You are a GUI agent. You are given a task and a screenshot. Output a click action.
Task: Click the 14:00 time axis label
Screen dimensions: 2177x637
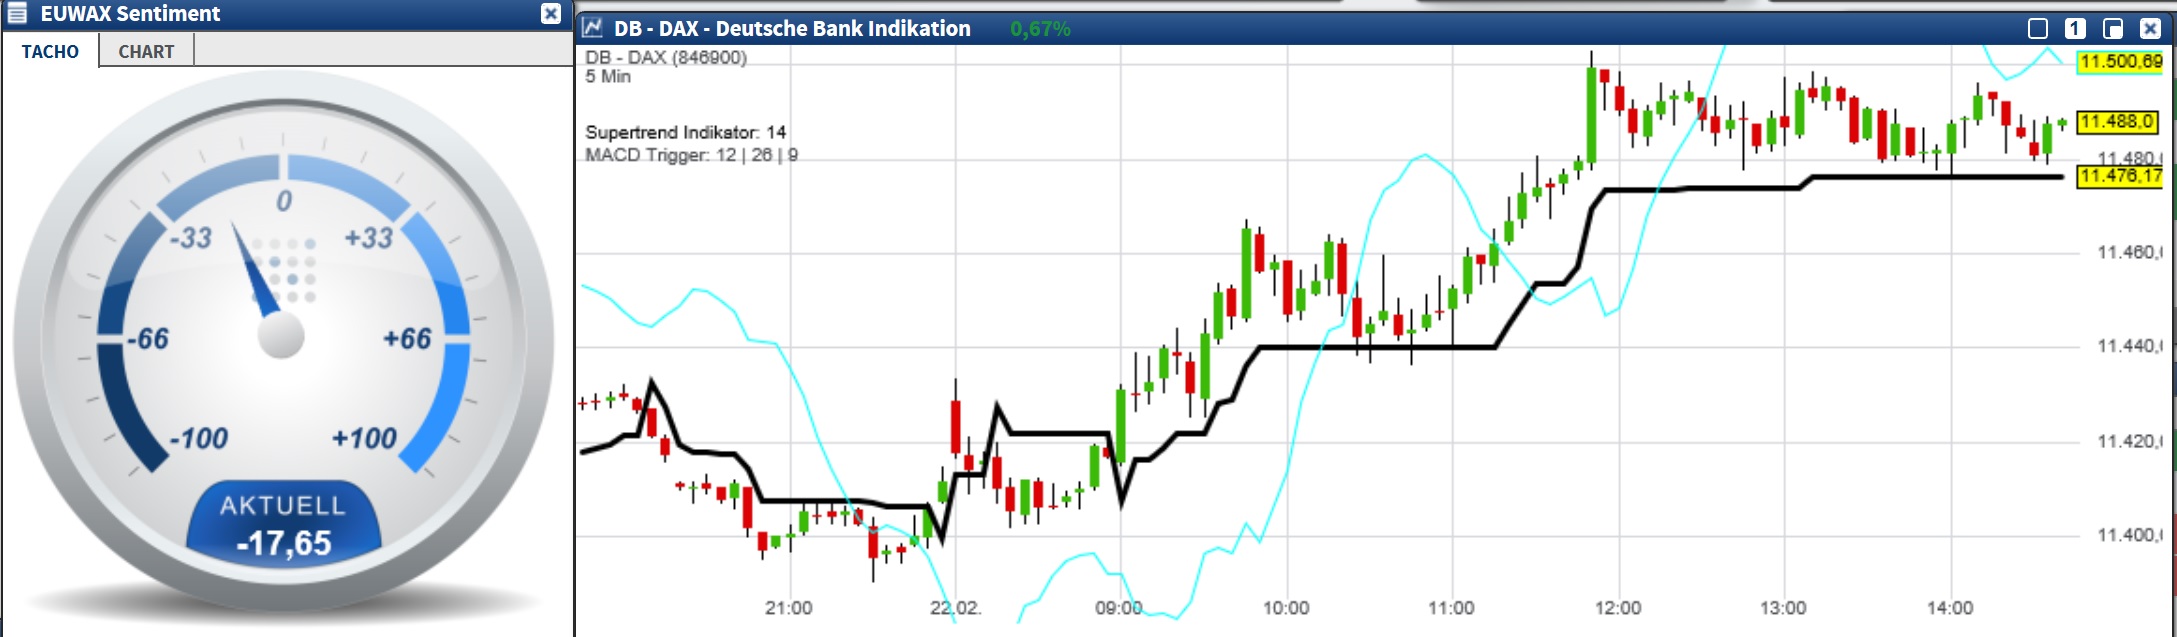pos(1949,608)
